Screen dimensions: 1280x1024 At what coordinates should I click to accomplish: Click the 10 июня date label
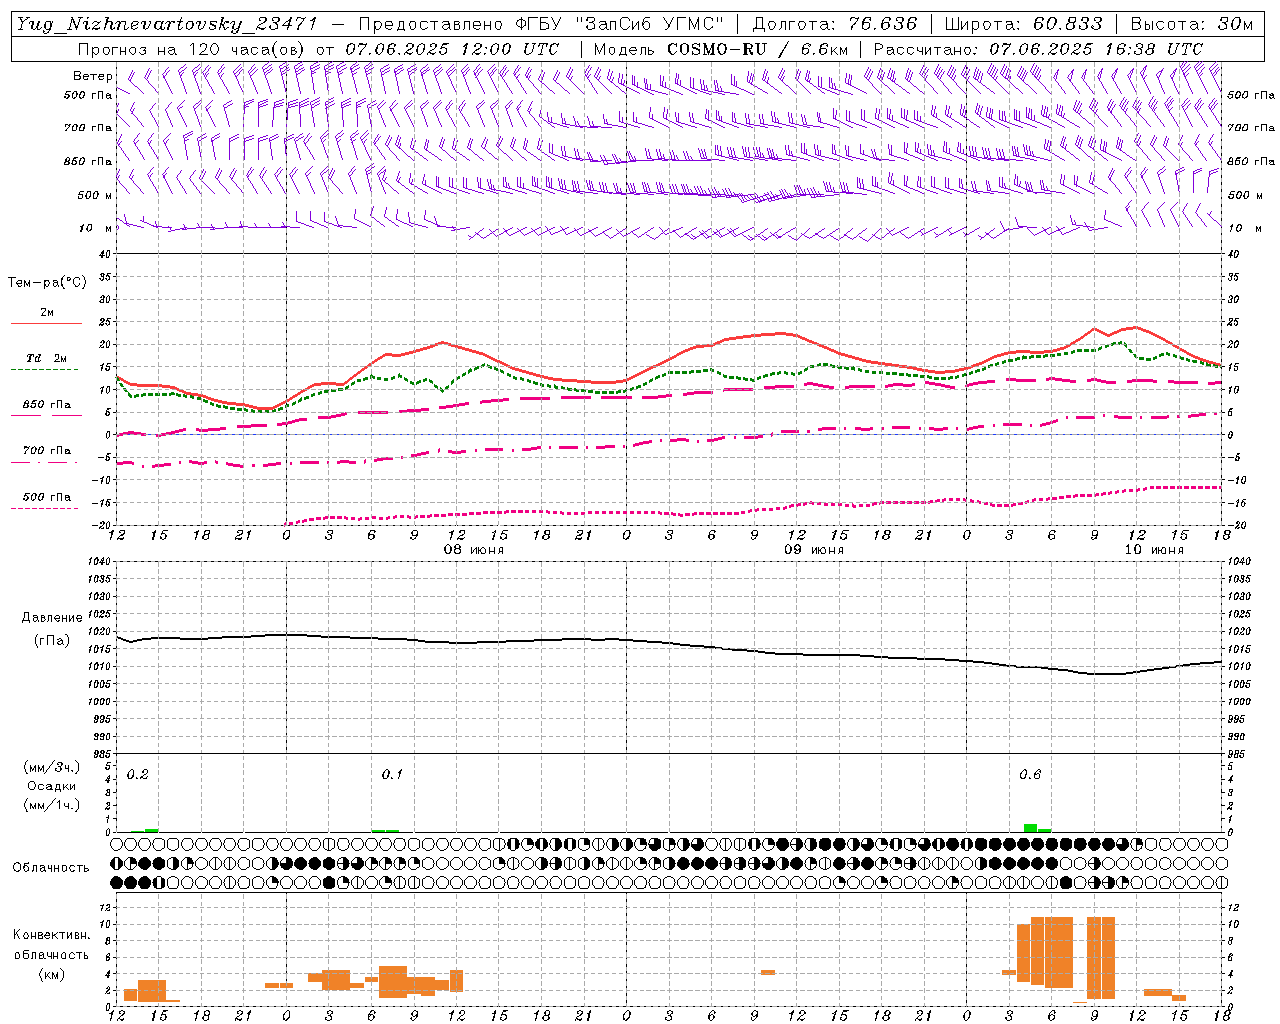(1154, 550)
